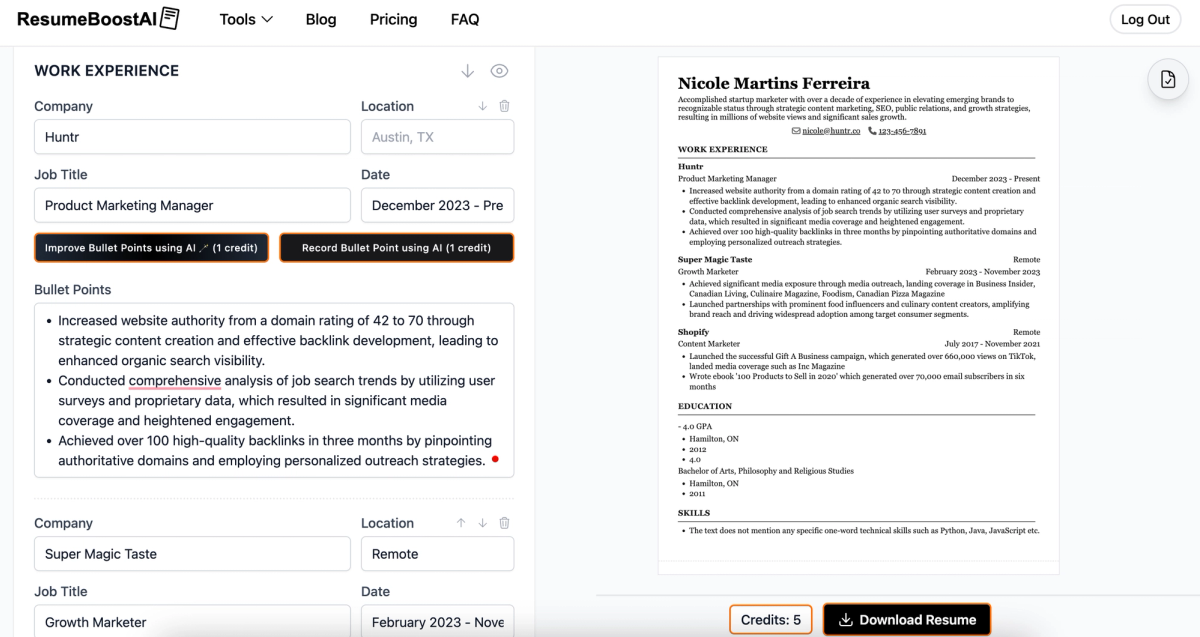Edit the Super Magic Taste company field
Viewport: 1200px width, 637px height.
pyautogui.click(x=192, y=554)
